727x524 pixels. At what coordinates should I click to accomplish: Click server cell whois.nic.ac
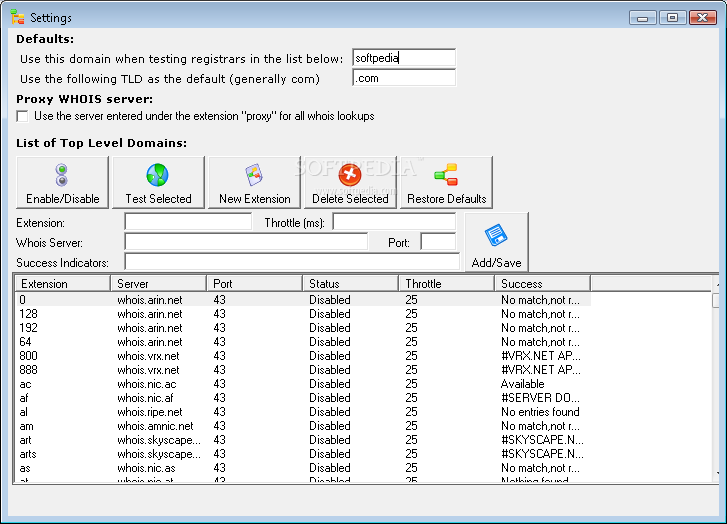coord(147,384)
